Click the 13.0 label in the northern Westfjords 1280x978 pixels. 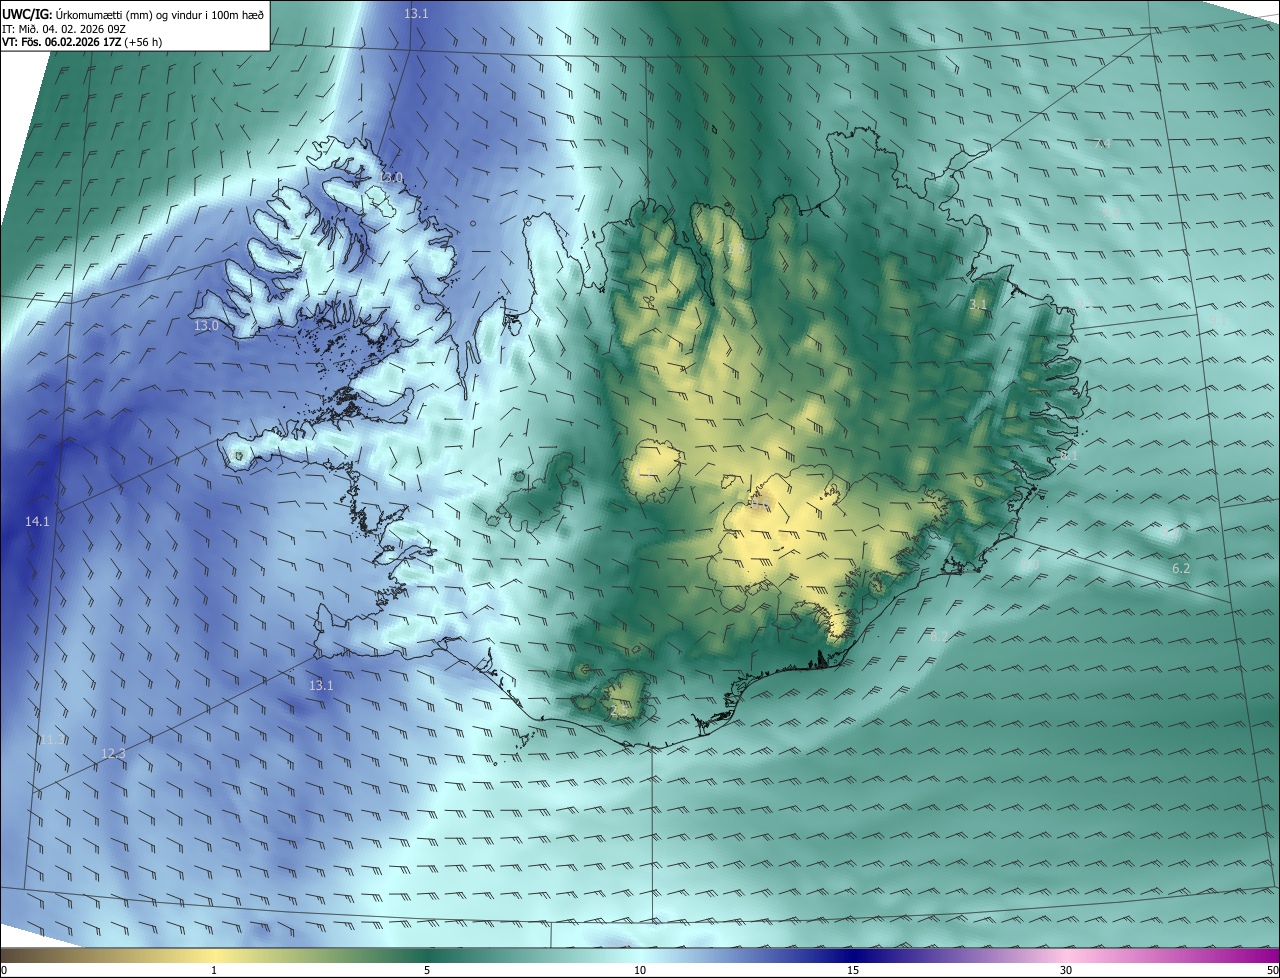click(391, 177)
